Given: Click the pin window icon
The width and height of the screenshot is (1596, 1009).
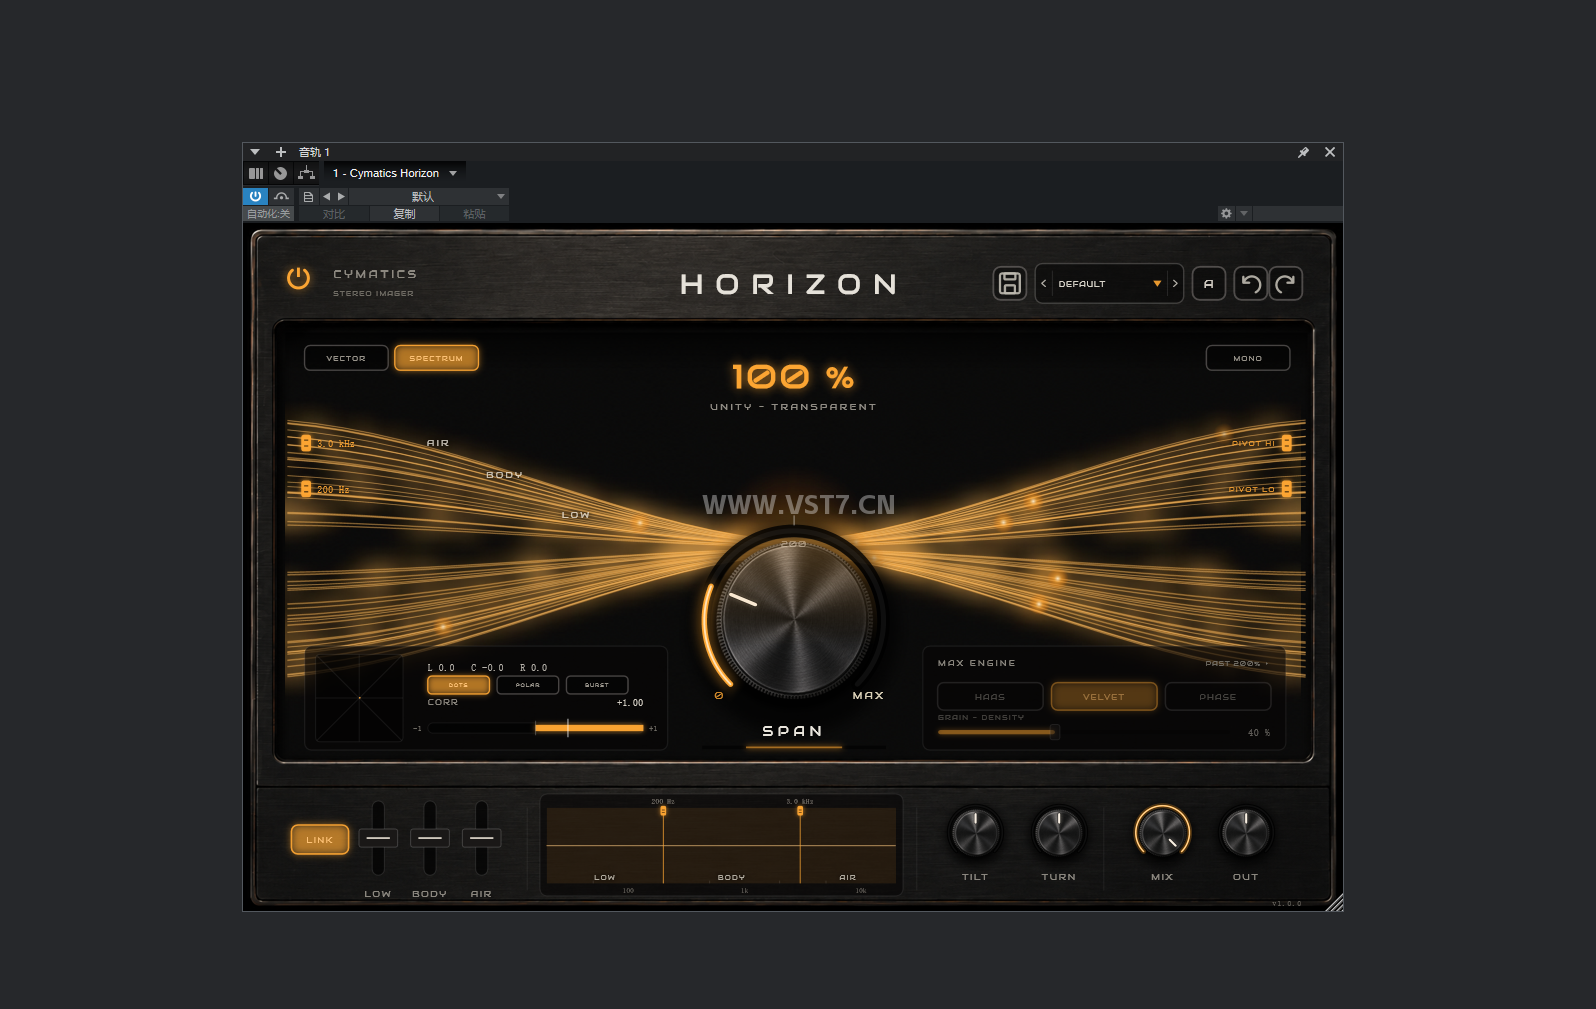Looking at the screenshot, I should (1303, 152).
